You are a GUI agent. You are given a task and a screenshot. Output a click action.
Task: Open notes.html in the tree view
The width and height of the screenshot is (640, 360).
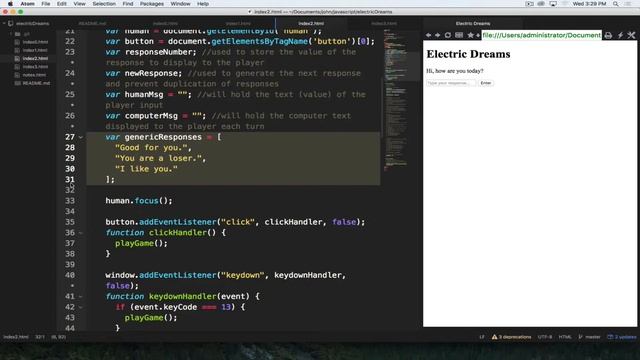34,75
